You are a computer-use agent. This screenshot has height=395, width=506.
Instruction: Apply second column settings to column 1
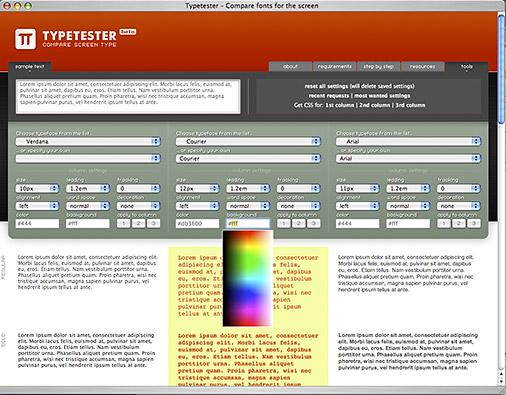click(284, 223)
